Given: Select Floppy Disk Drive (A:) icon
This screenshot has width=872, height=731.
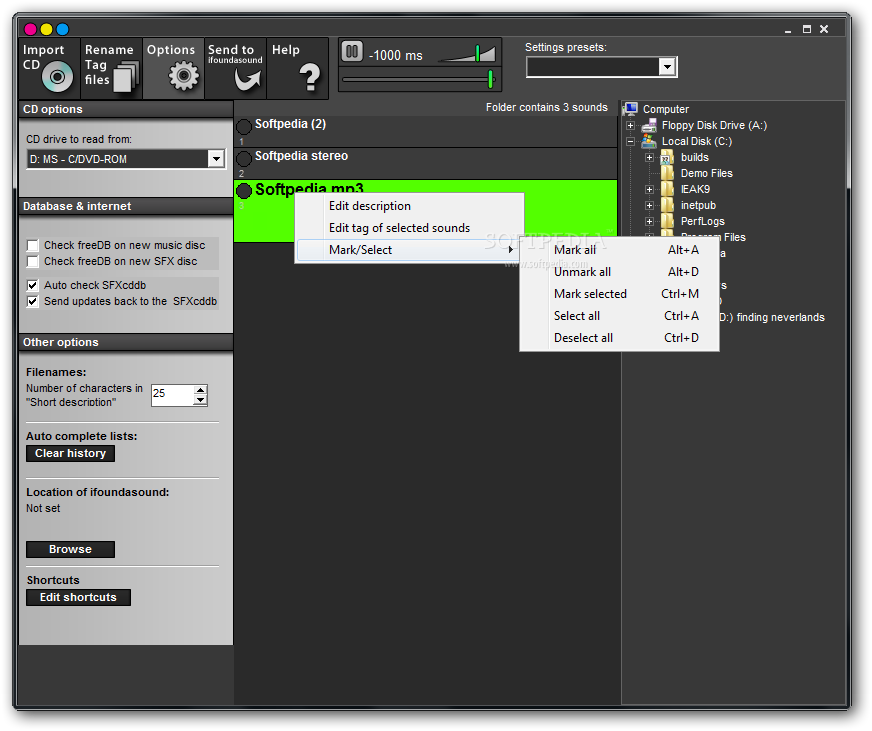Looking at the screenshot, I should click(649, 125).
